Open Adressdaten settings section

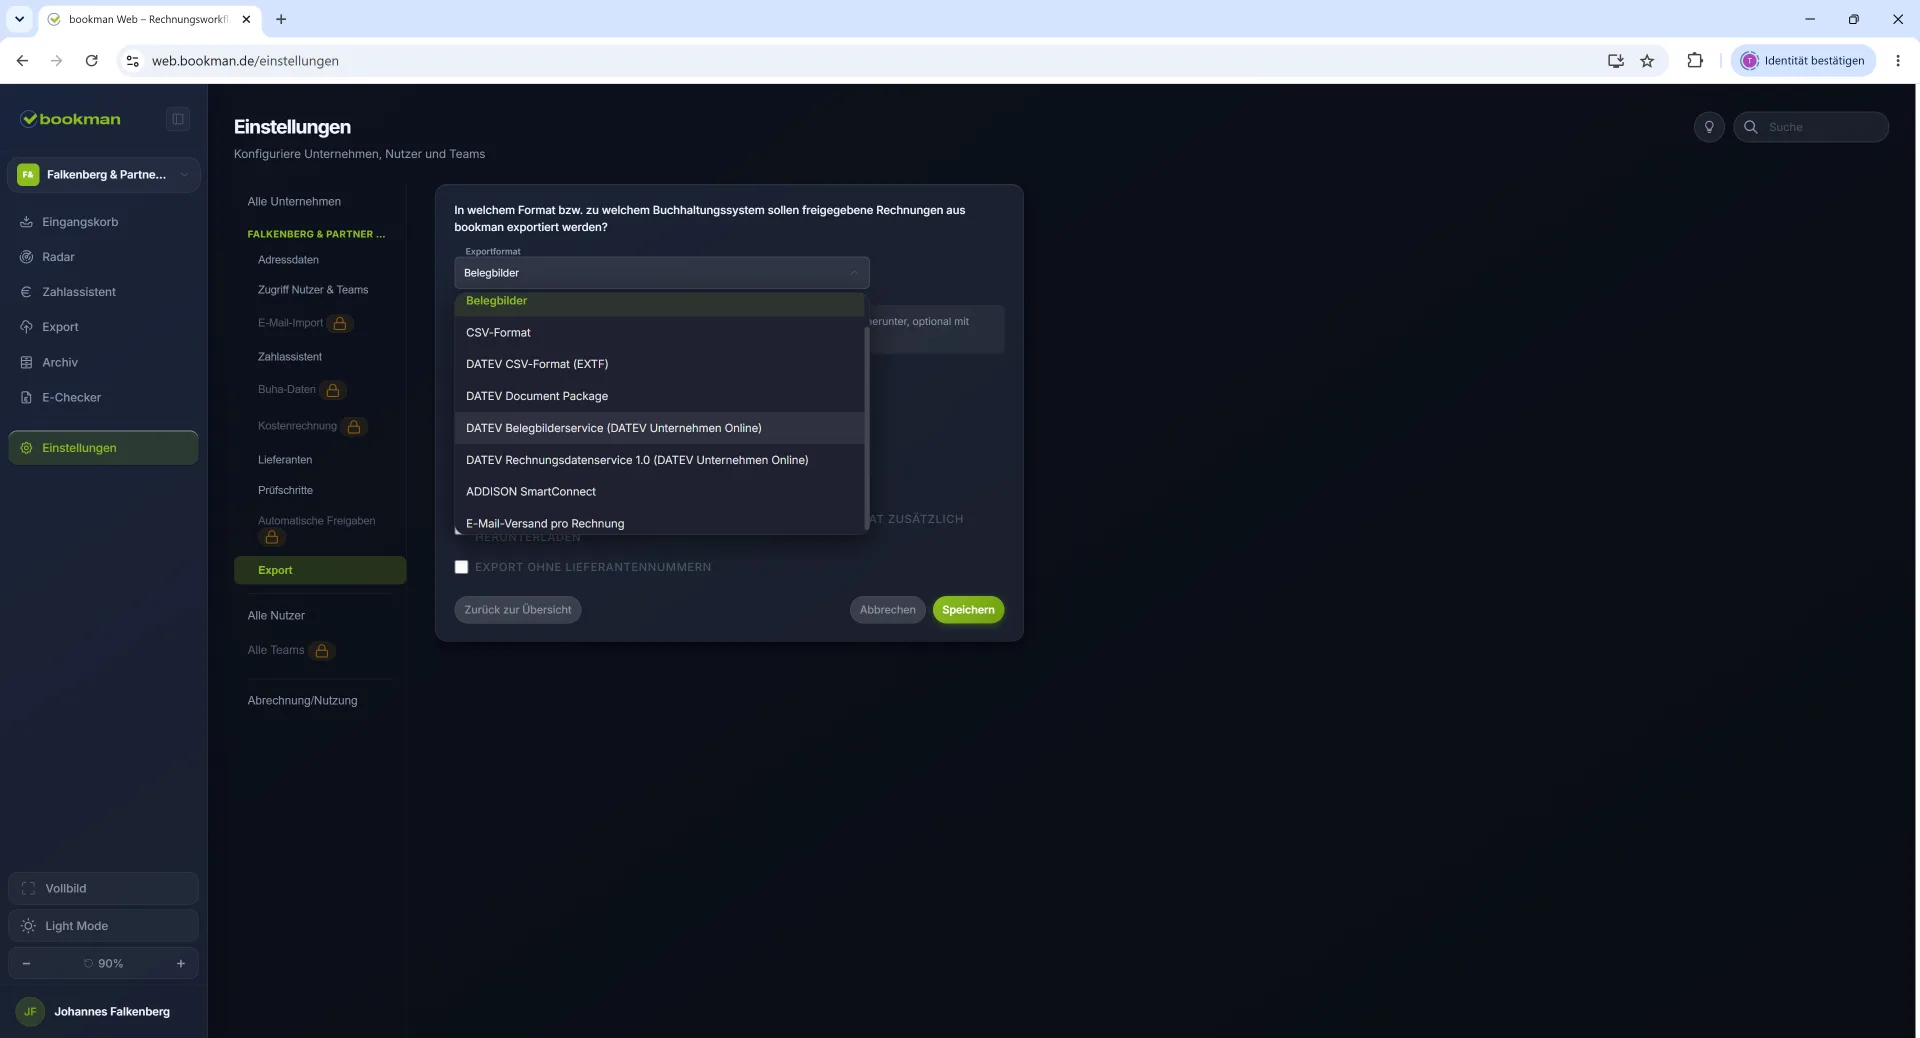coord(288,260)
